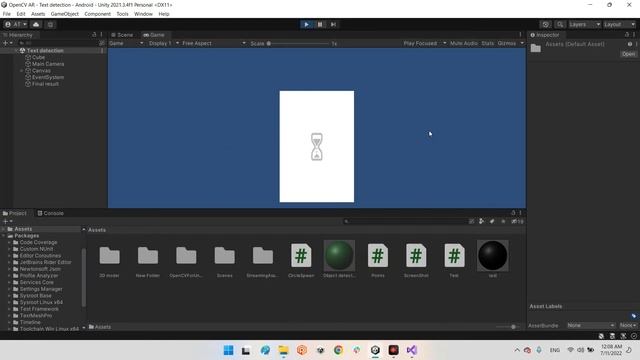
Task: Select the CircleSpawn script asset
Action: (301, 260)
